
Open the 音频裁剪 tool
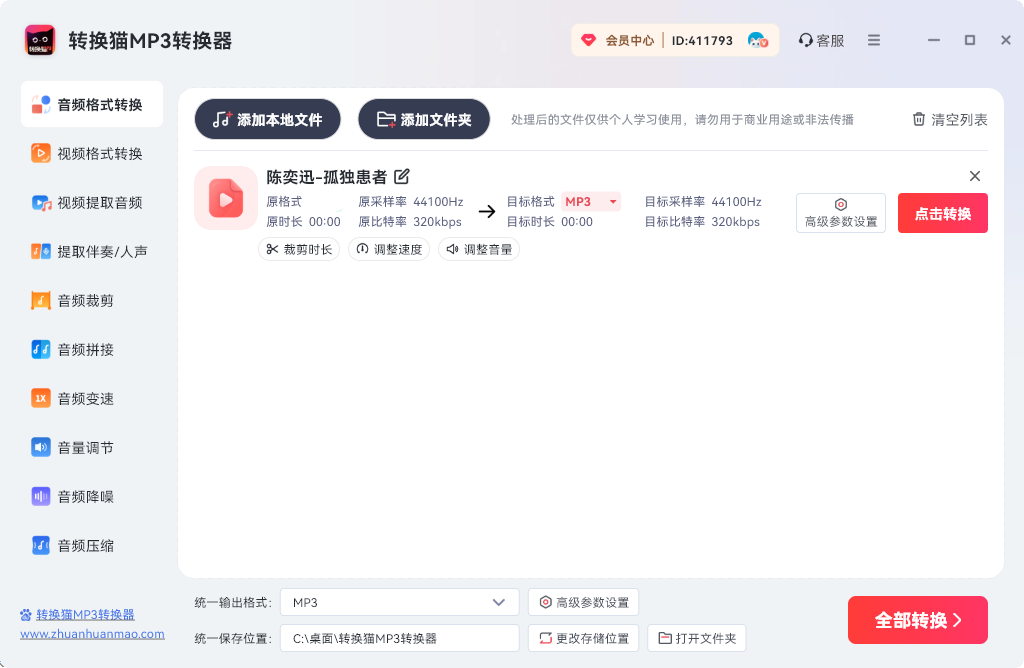tap(91, 300)
